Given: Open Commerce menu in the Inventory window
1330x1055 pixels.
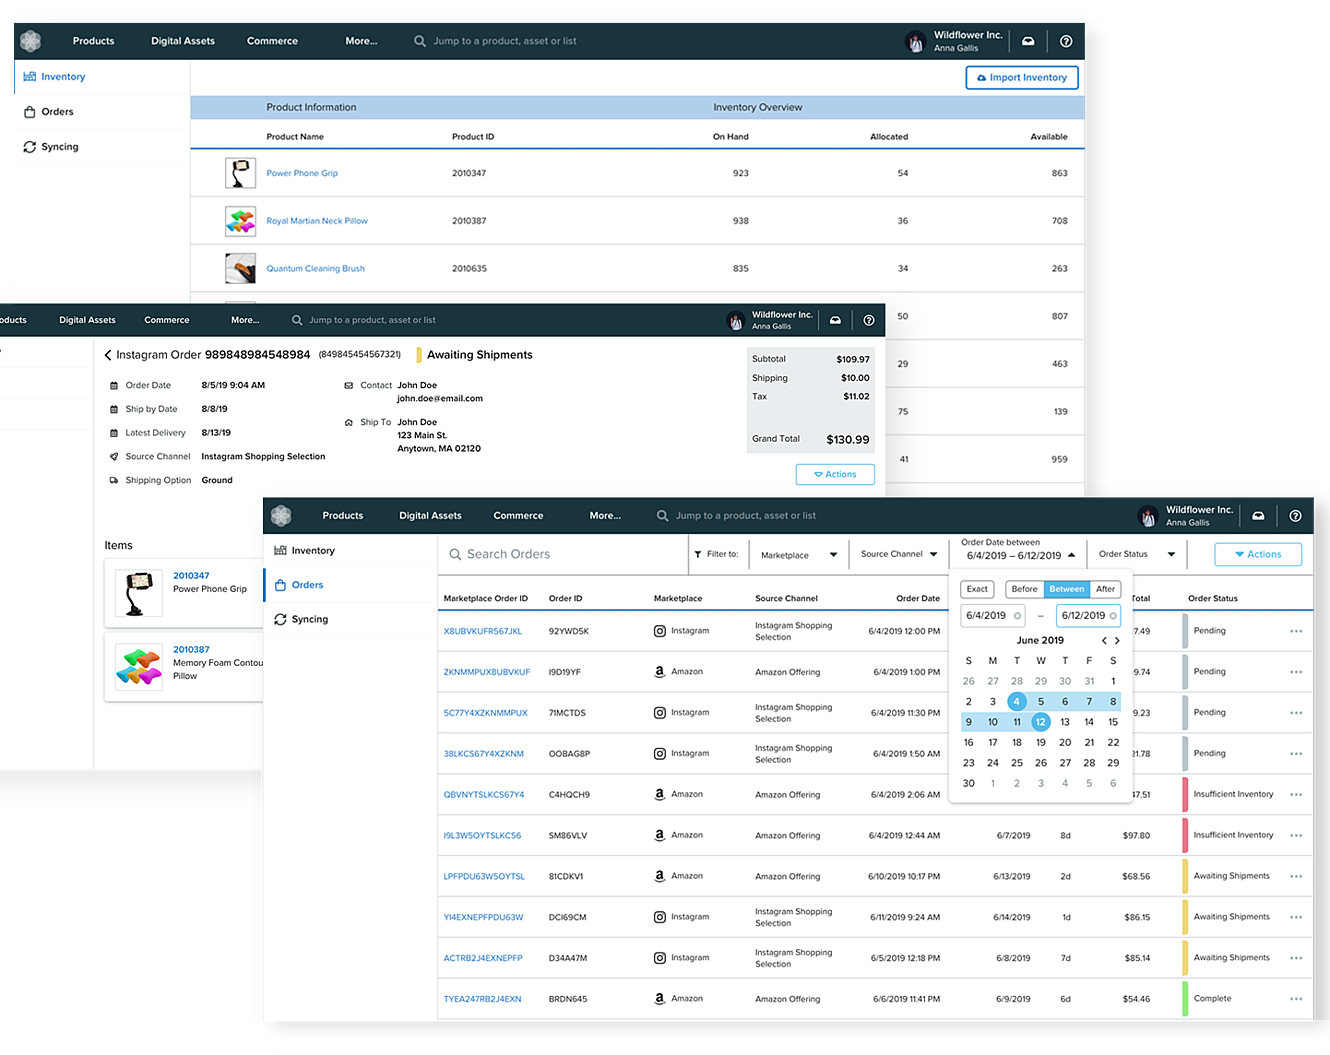Looking at the screenshot, I should [272, 41].
